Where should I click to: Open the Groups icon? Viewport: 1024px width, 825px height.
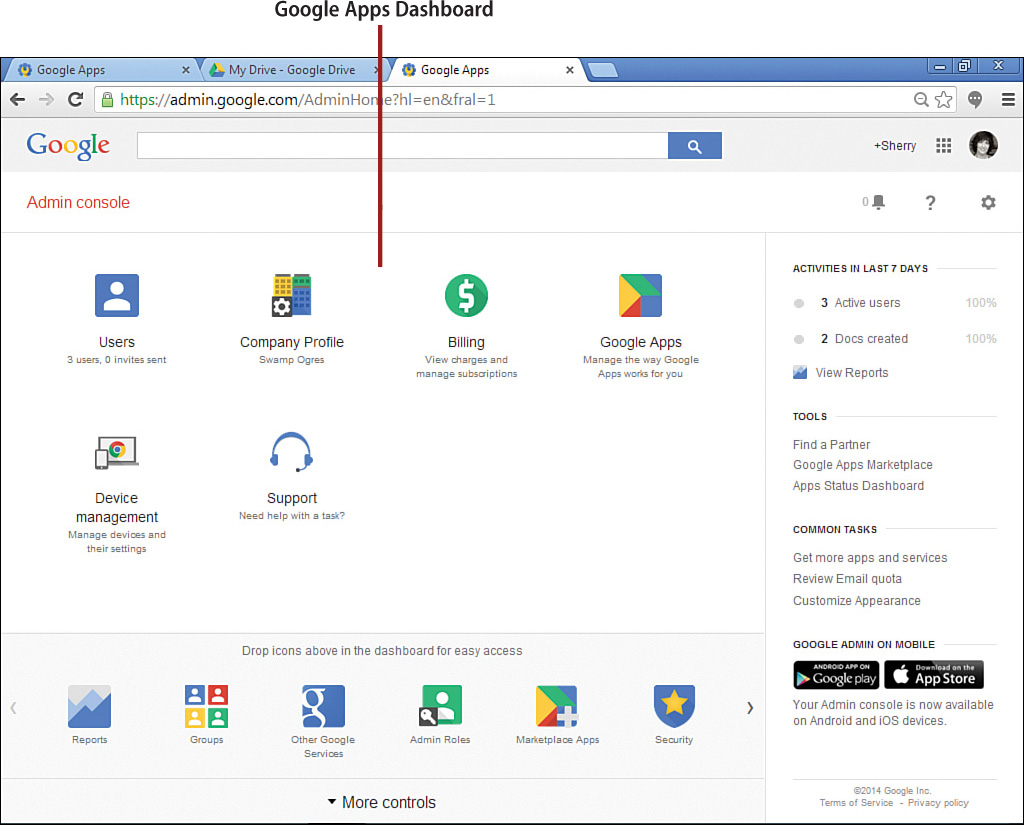tap(206, 706)
